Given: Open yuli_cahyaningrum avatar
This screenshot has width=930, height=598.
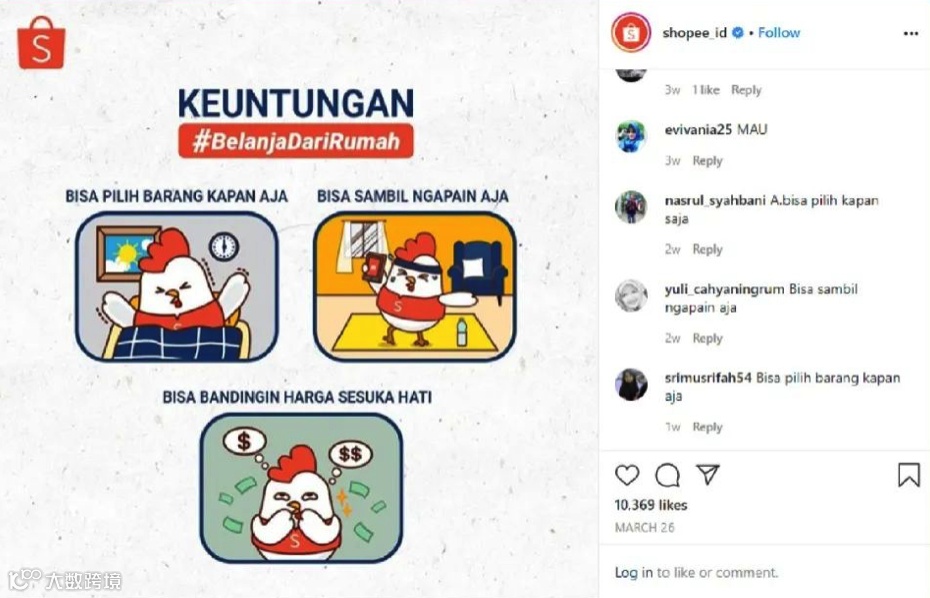Looking at the screenshot, I should click(x=631, y=296).
